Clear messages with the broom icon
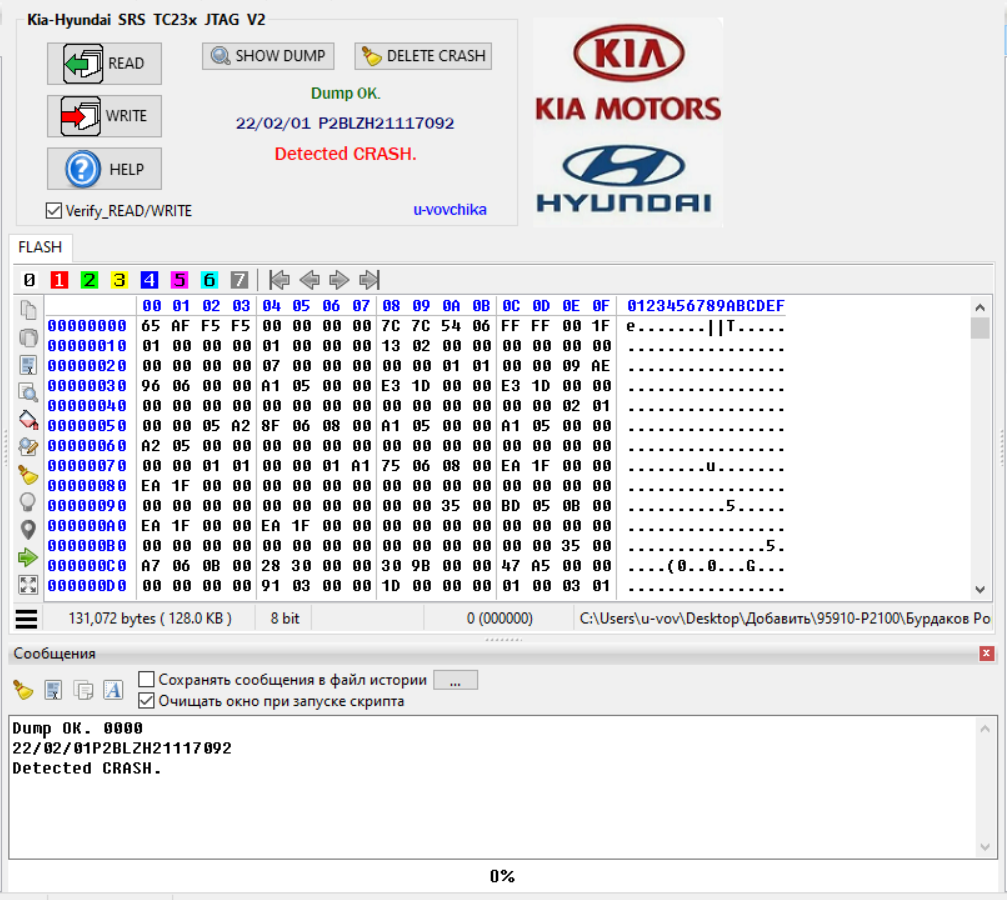The image size is (1007, 900). (23, 690)
